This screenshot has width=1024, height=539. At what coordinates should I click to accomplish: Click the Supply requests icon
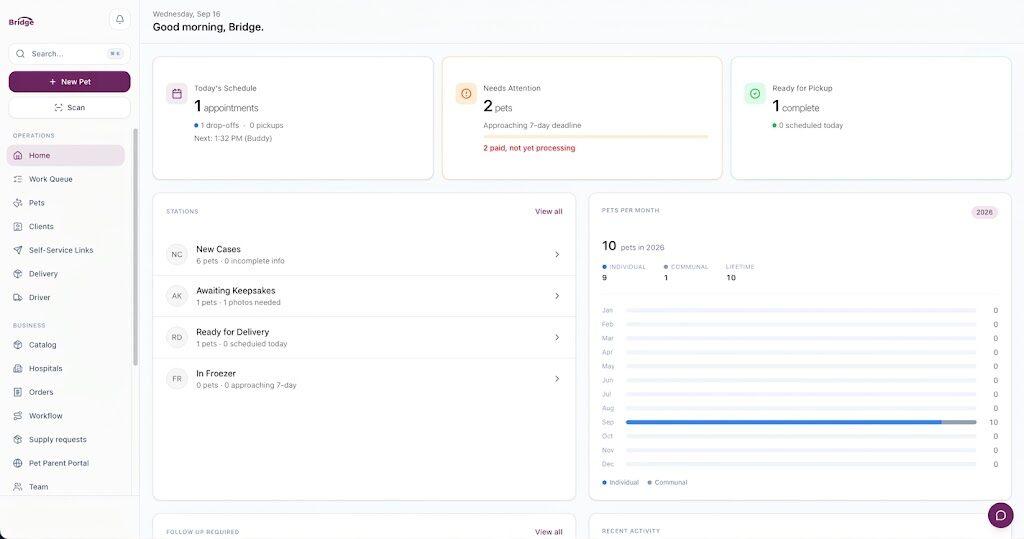pos(18,440)
